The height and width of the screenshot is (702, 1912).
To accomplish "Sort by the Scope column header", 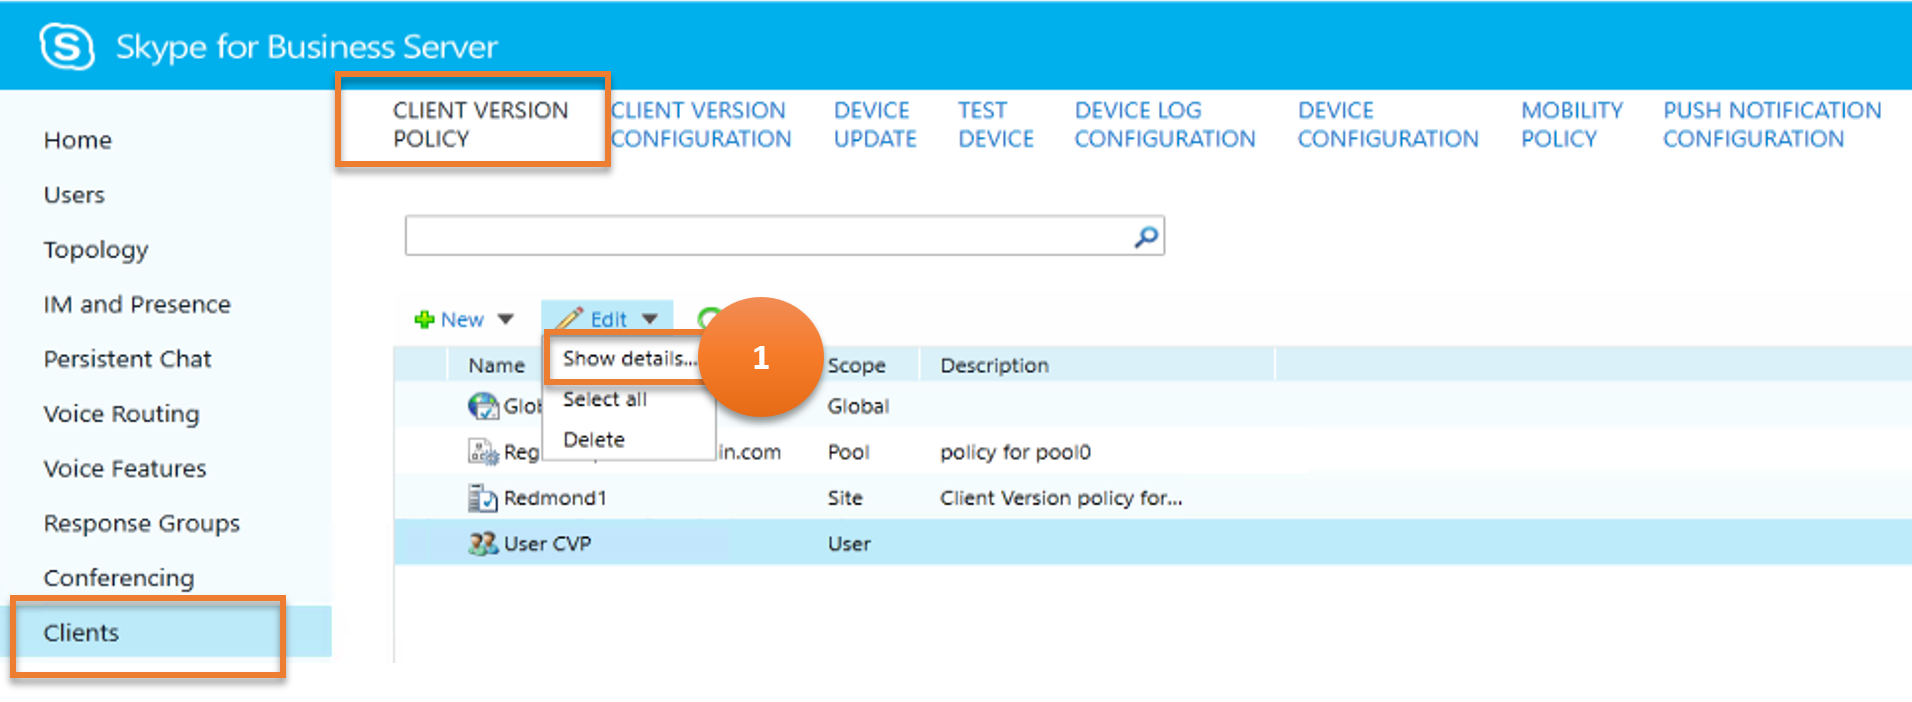I will (856, 365).
